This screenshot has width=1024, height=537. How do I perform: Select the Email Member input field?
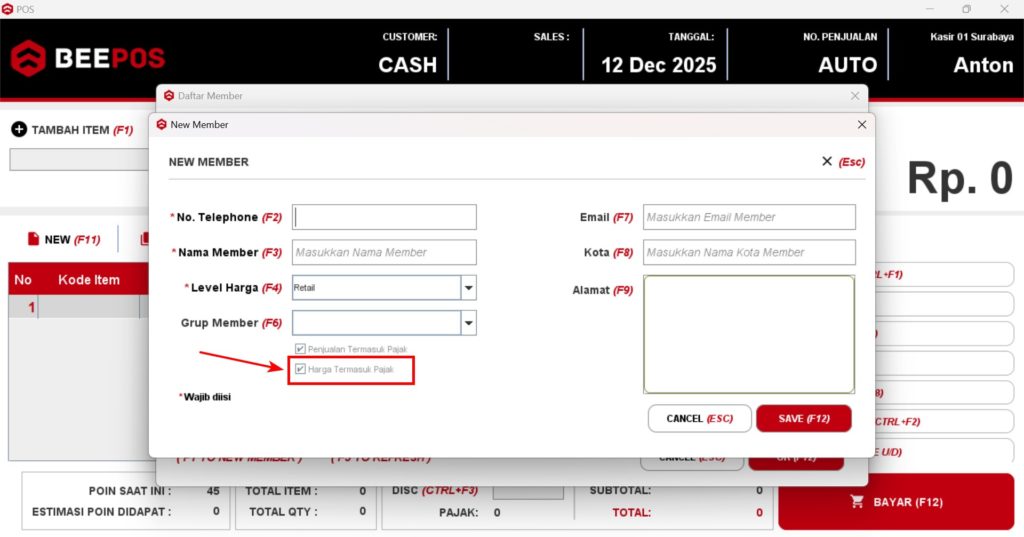pyautogui.click(x=749, y=217)
